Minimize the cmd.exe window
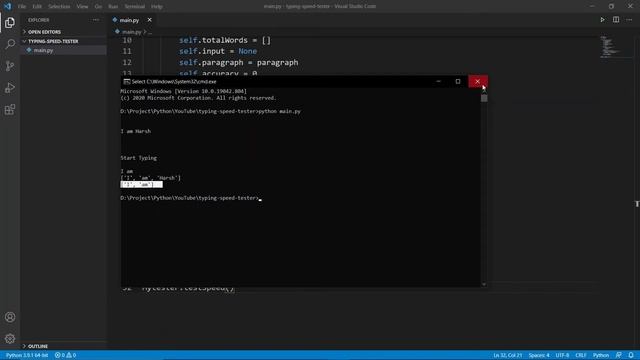Screen dimensions: 640x360 coord(438,82)
